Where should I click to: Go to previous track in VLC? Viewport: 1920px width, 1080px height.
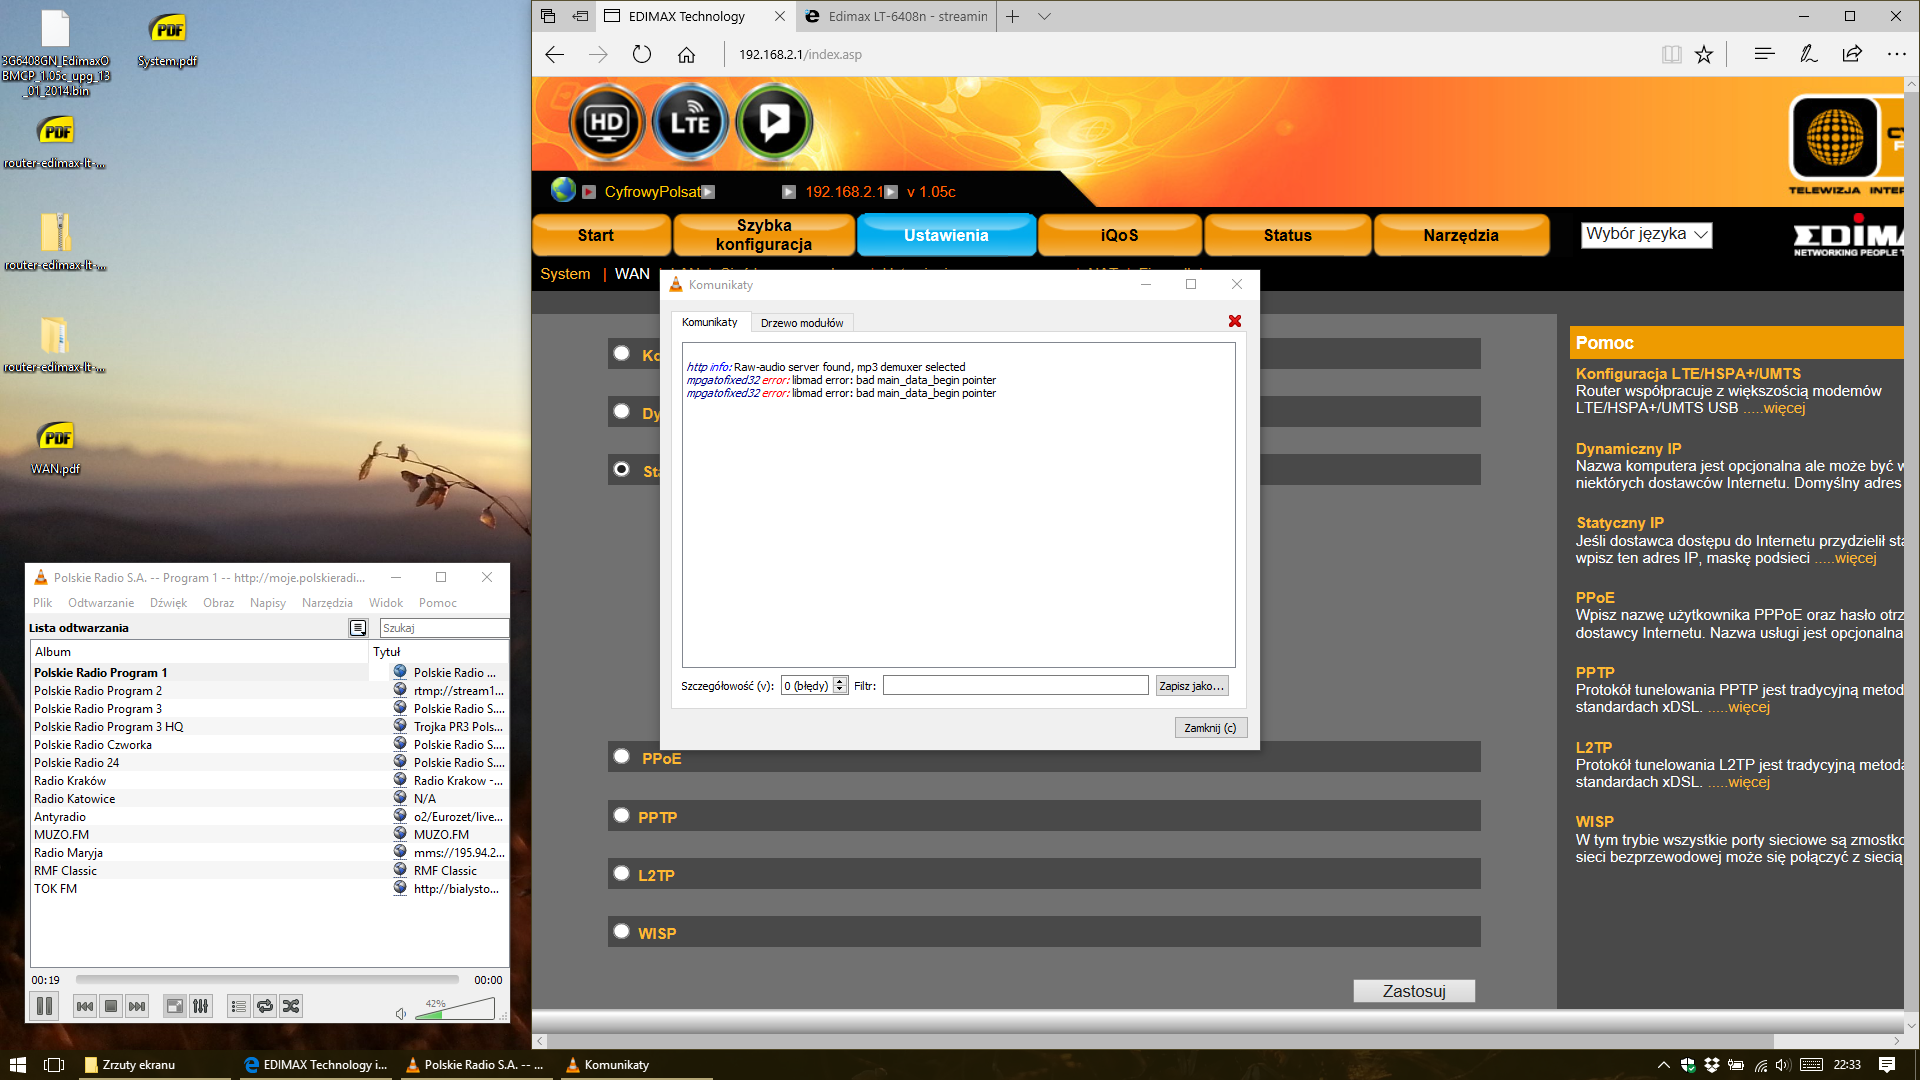coord(85,1006)
